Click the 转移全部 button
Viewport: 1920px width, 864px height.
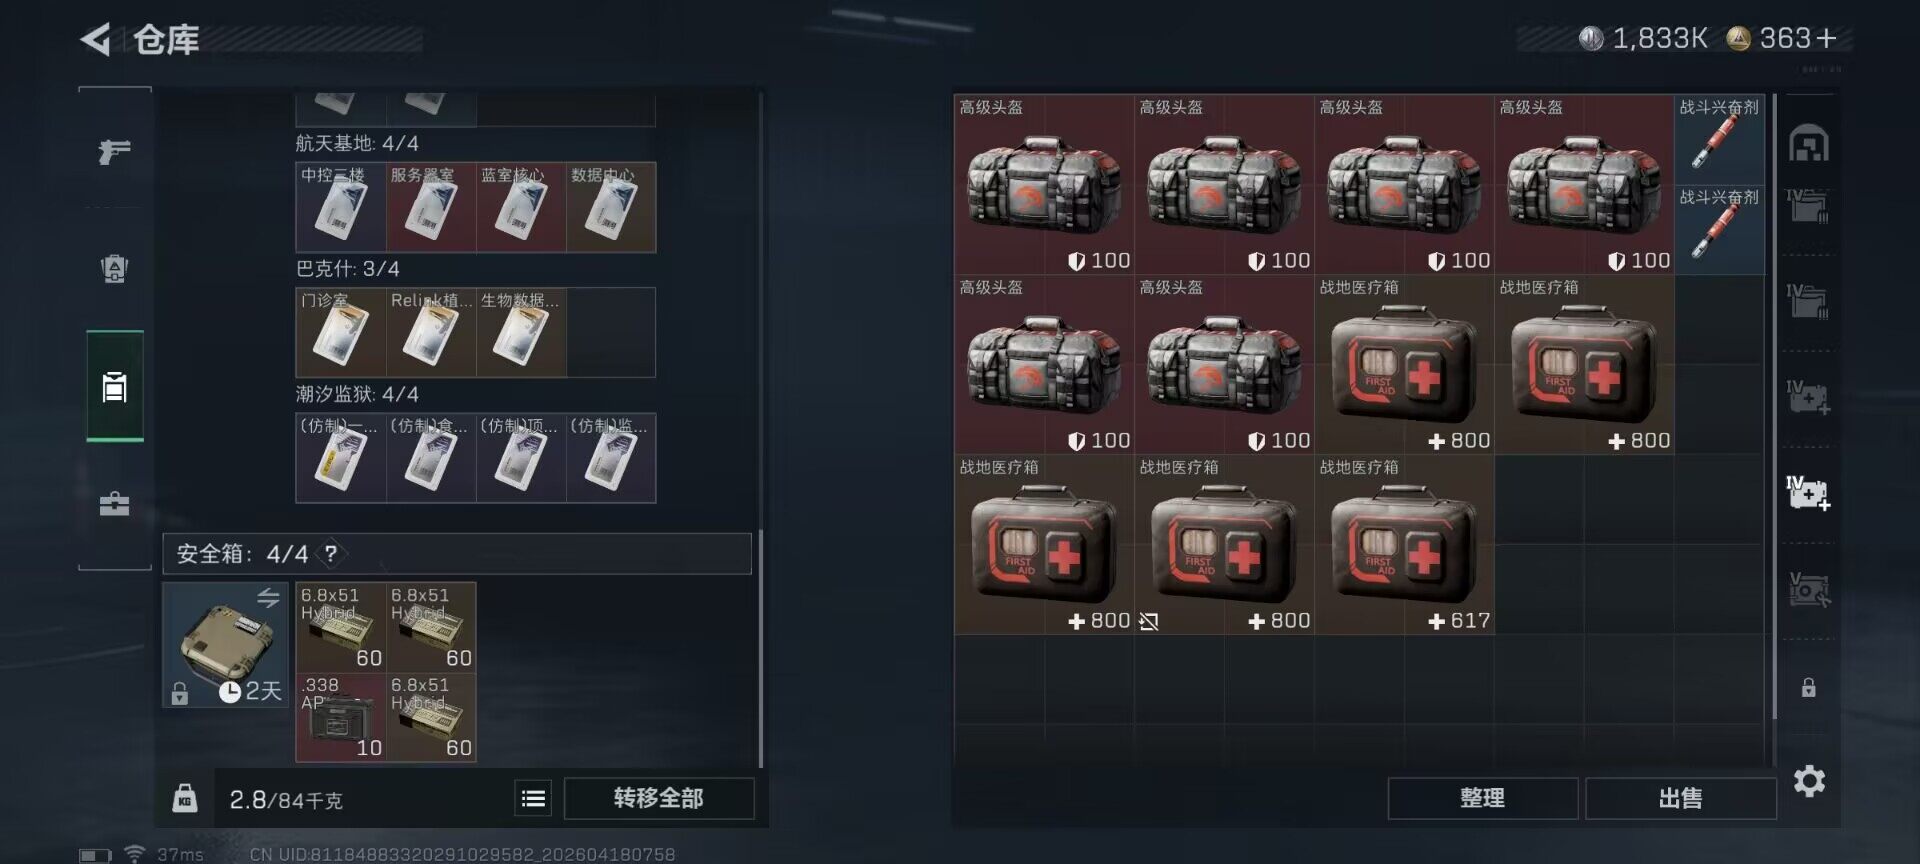coord(659,798)
